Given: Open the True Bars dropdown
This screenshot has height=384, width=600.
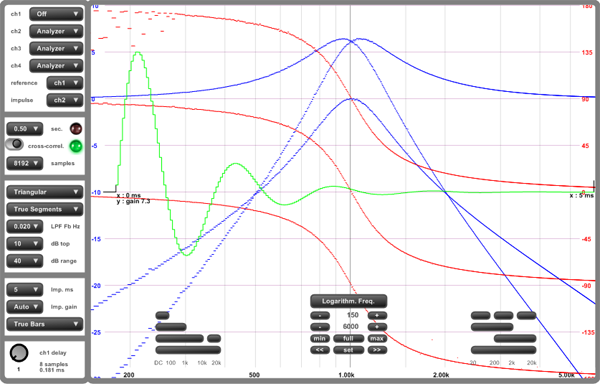Looking at the screenshot, I should [x=45, y=324].
